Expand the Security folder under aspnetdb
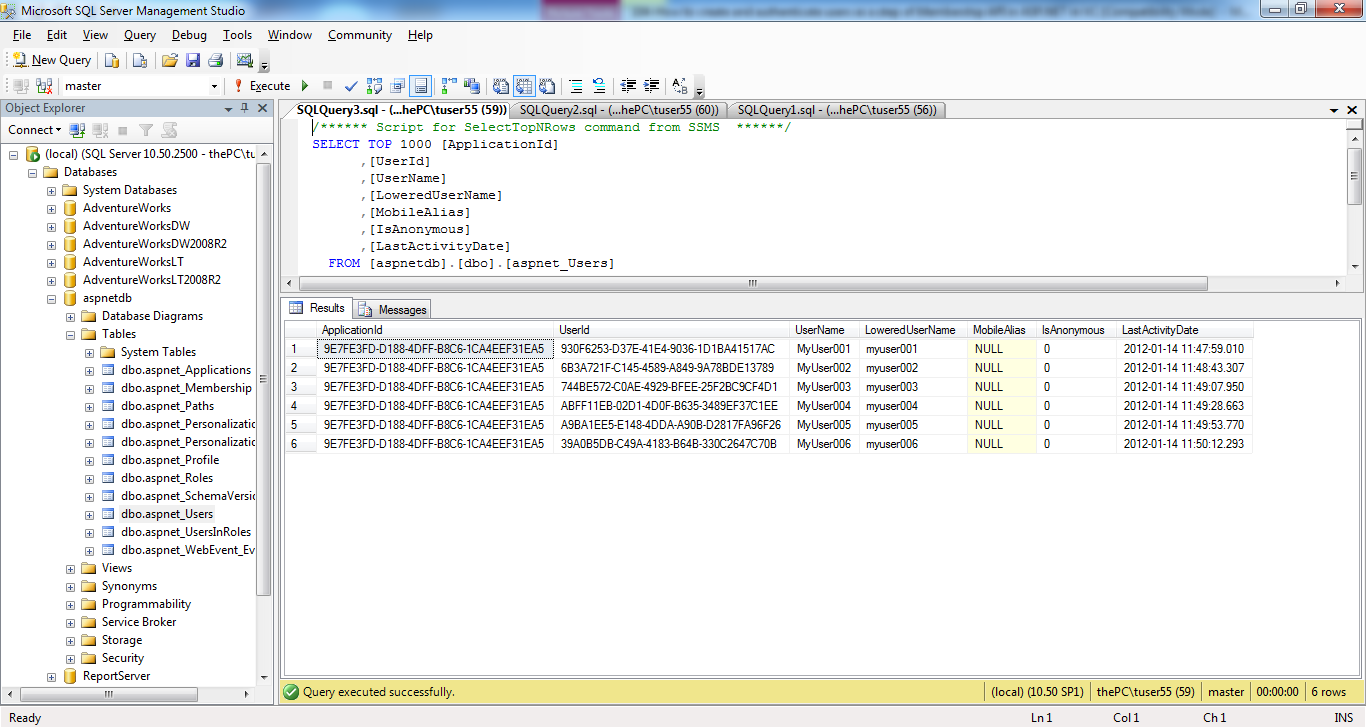1366x728 pixels. 70,658
